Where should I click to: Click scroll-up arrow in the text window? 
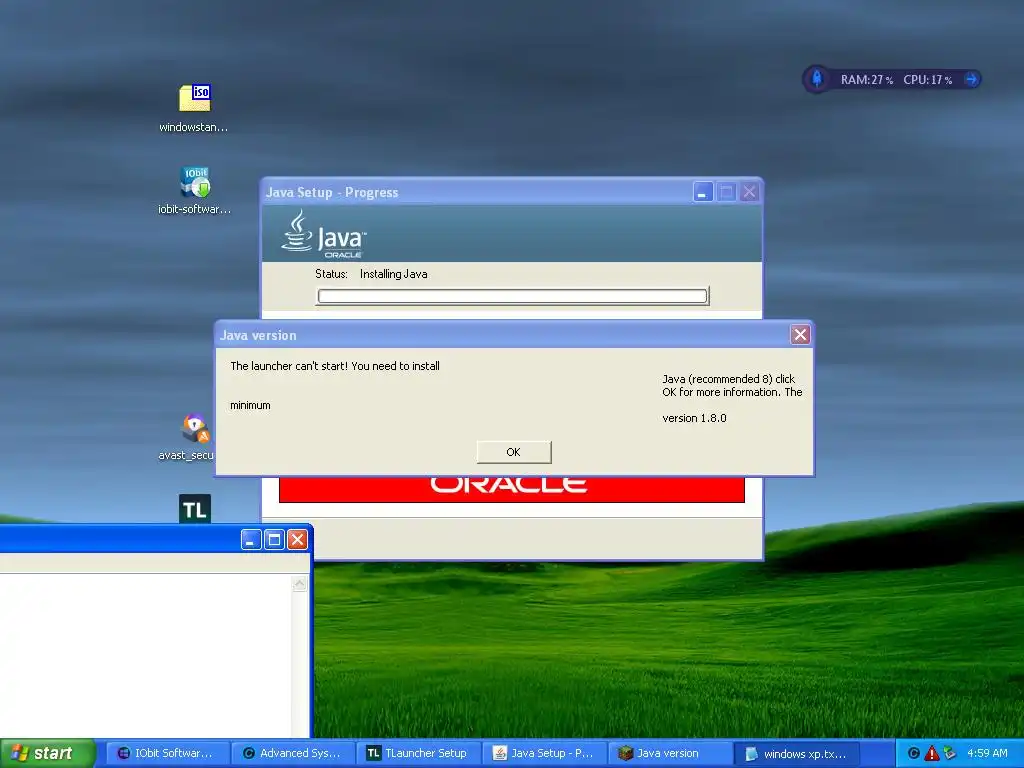[x=300, y=584]
